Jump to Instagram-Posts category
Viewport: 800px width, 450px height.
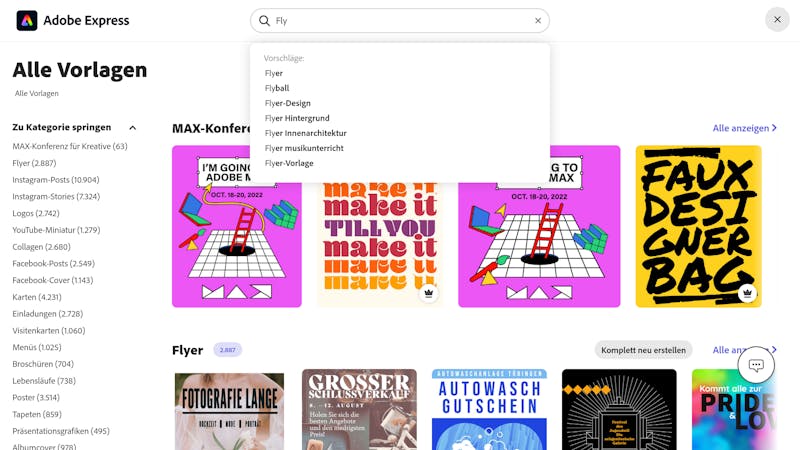pyautogui.click(x=56, y=180)
